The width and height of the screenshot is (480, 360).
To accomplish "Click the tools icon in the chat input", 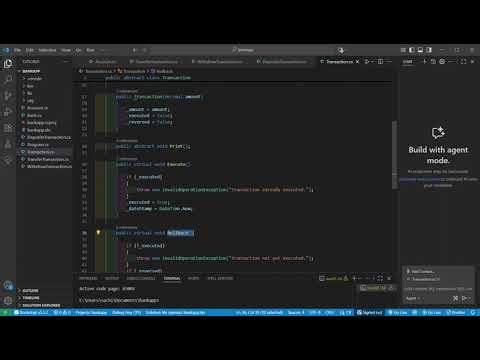I will click(455, 298).
